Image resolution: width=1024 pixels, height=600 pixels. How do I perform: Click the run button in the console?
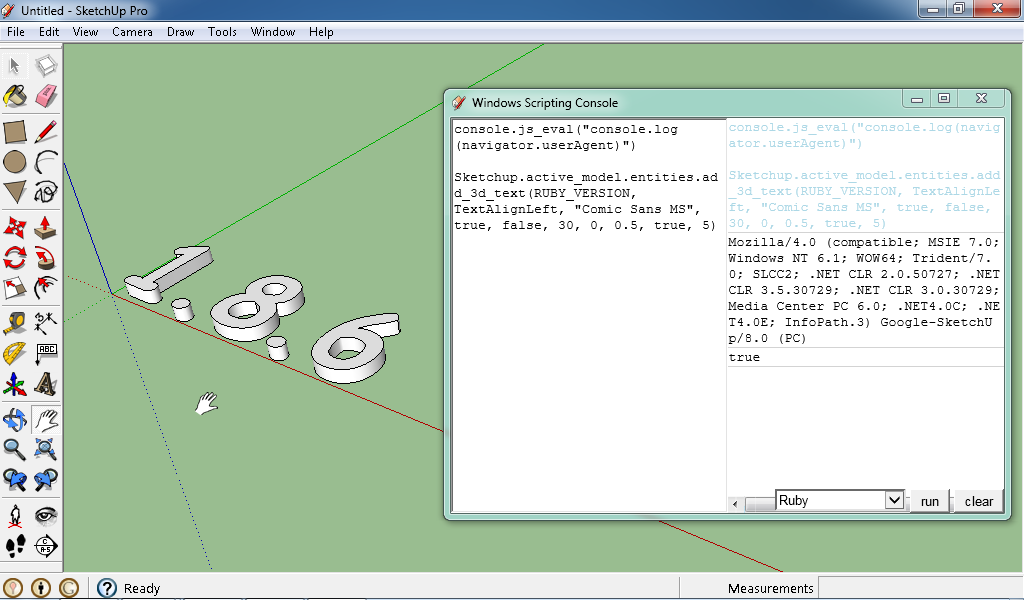pos(929,501)
